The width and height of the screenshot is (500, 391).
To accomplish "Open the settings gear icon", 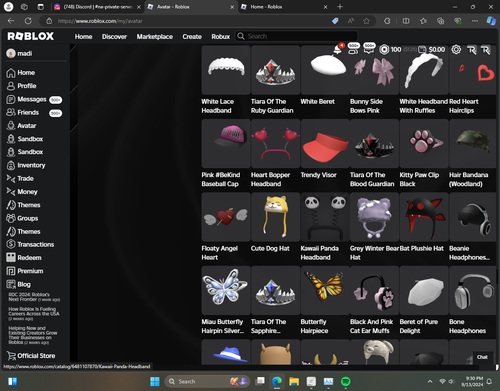I will coord(456,50).
